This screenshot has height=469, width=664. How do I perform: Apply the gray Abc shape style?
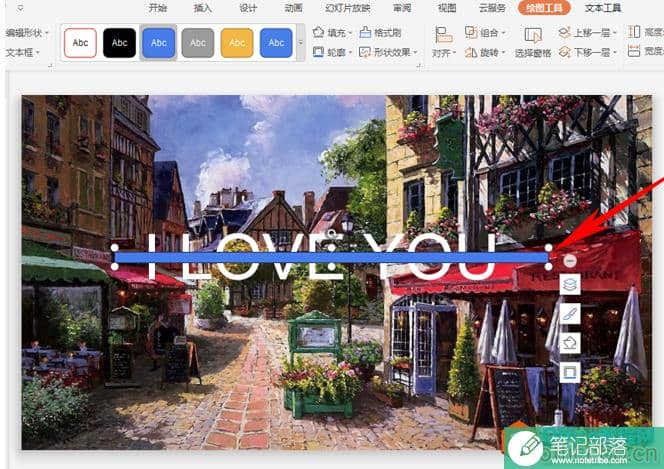pyautogui.click(x=198, y=43)
